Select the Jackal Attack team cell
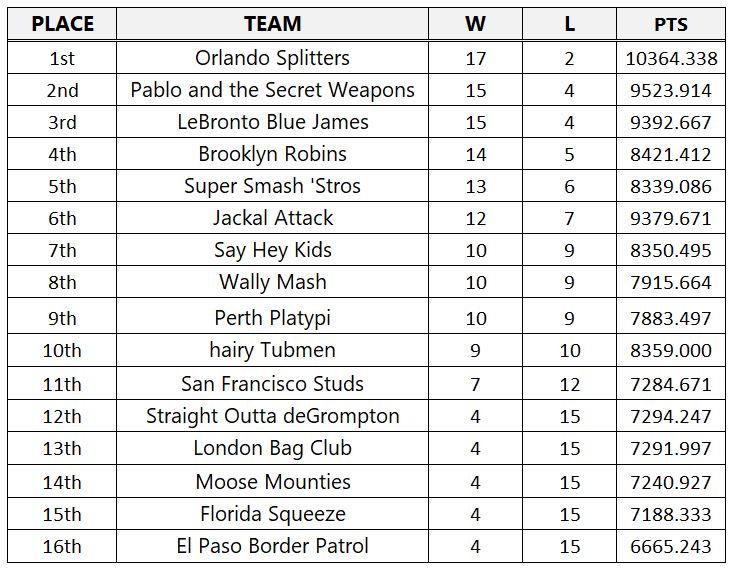Screen dimensions: 732x569 [272, 218]
